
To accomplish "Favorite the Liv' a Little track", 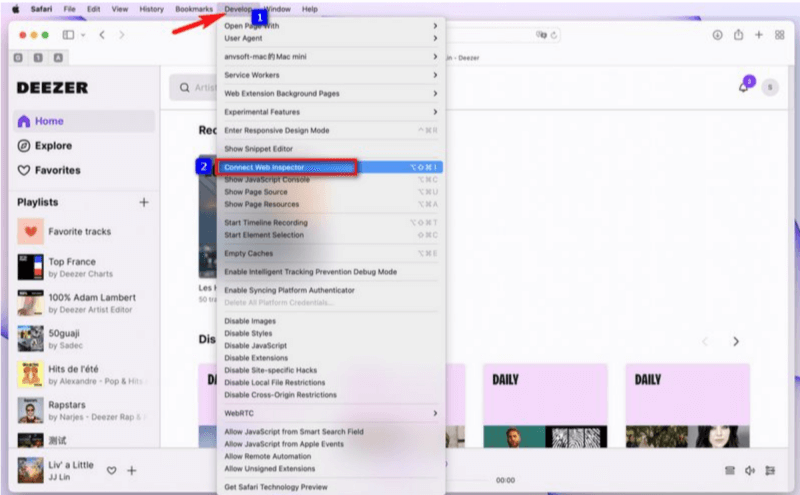I will (x=111, y=471).
